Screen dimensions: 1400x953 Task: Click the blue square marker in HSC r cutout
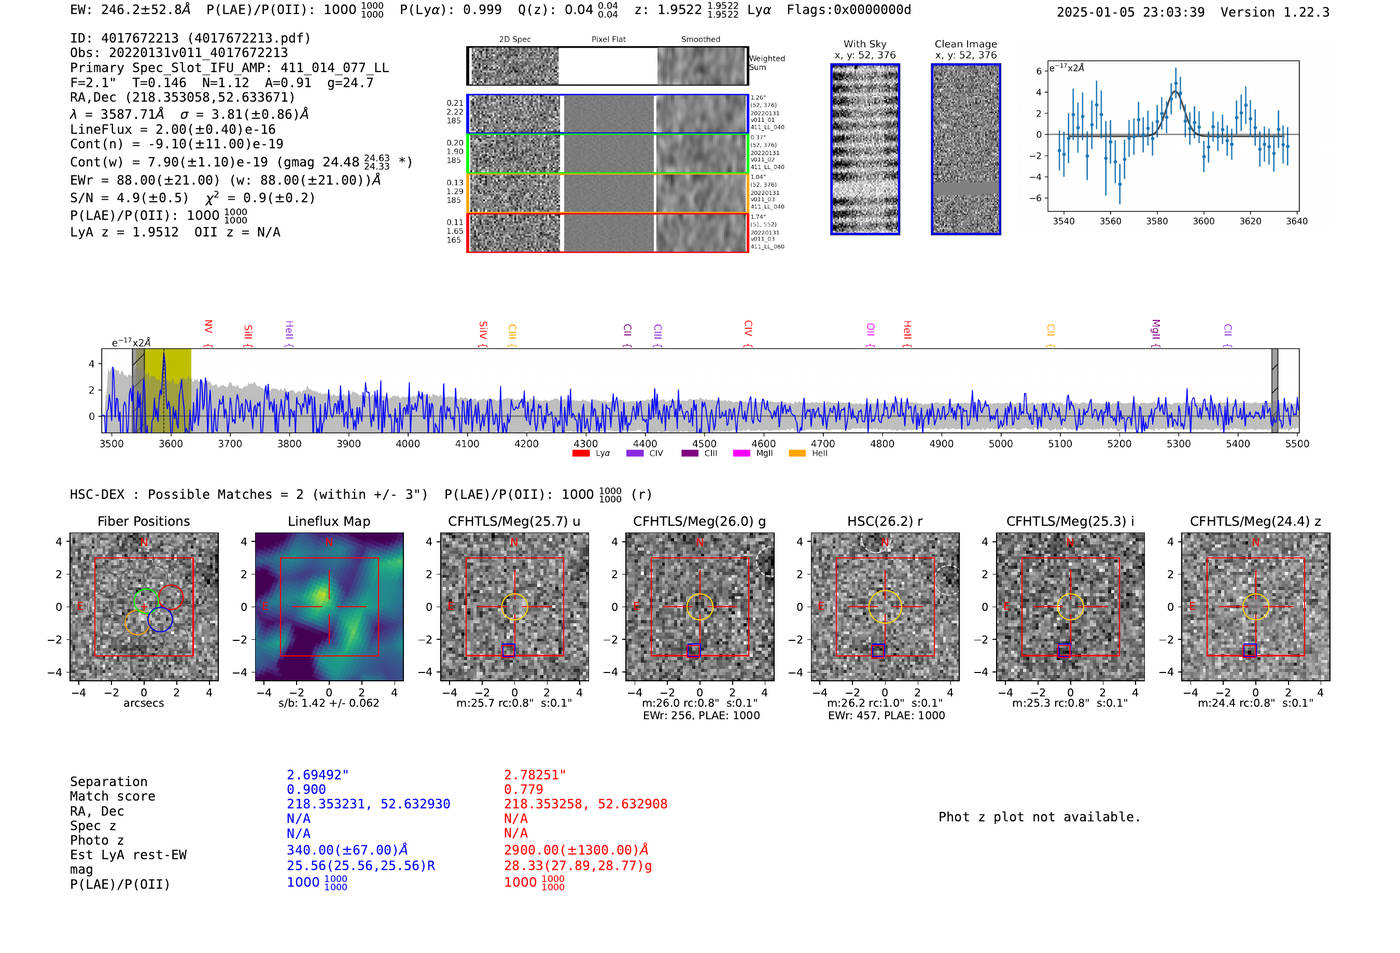878,650
